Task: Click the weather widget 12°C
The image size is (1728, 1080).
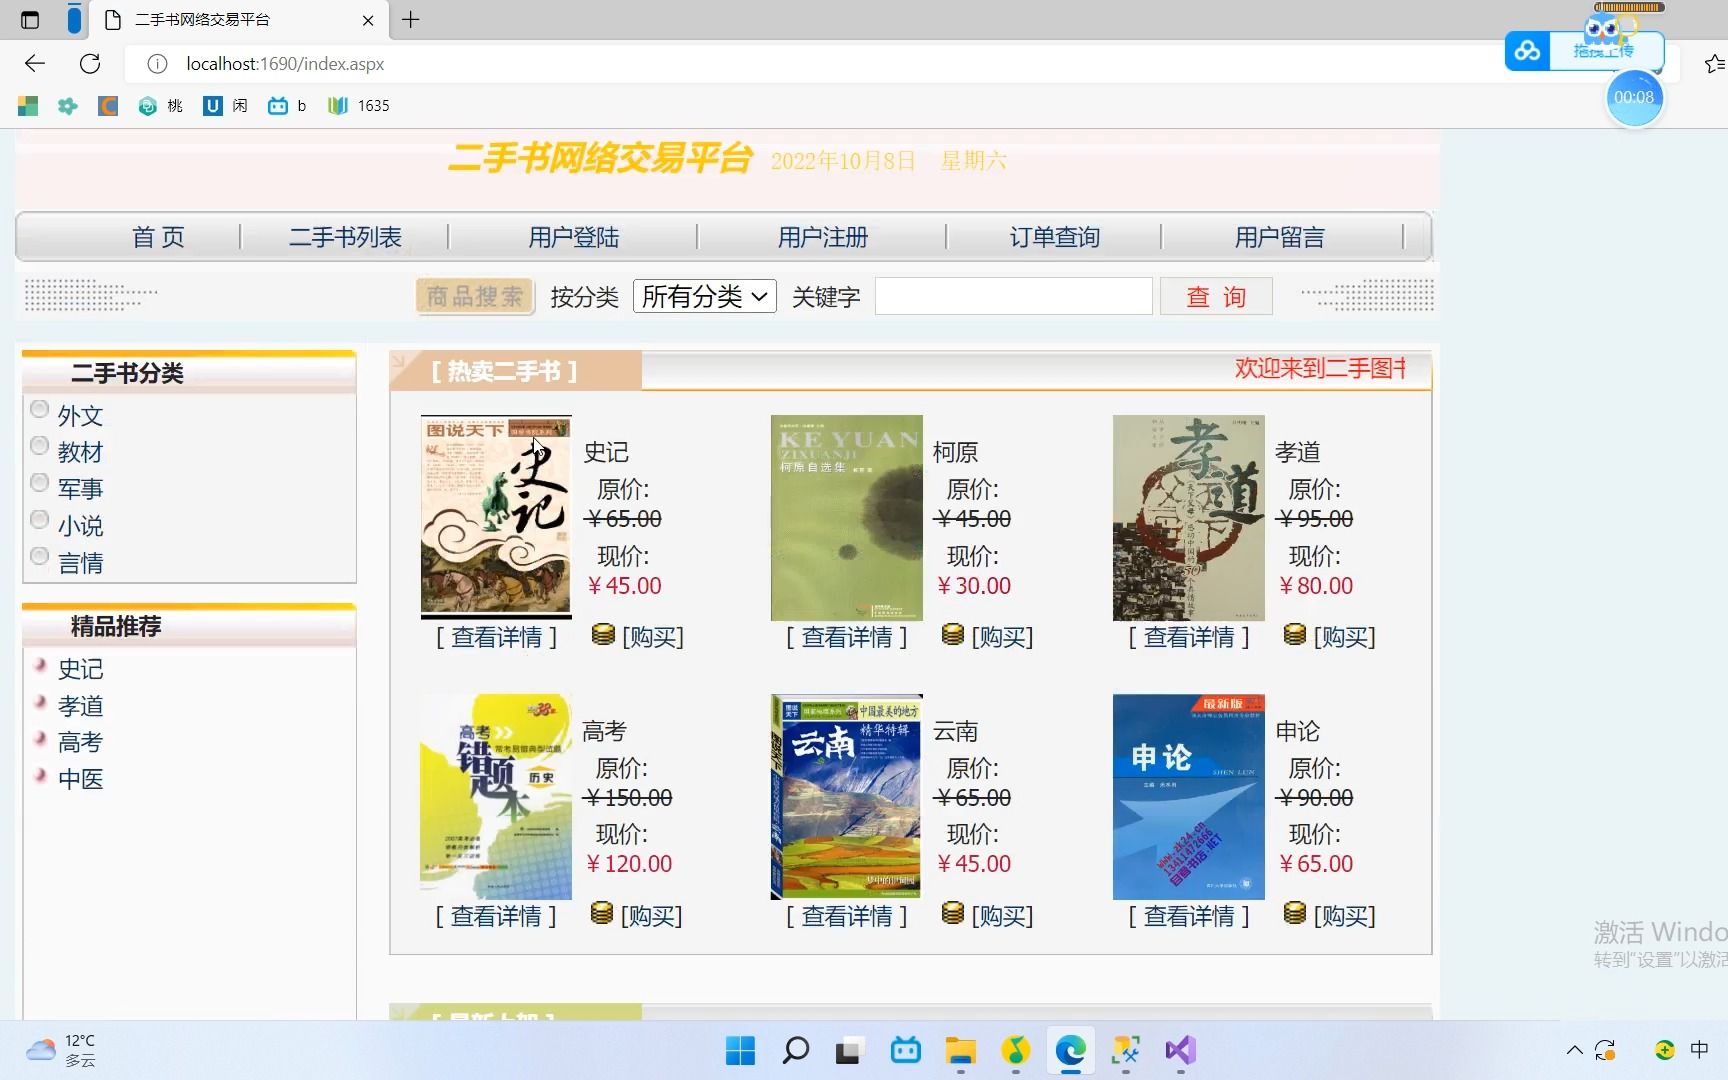Action: (x=62, y=1050)
